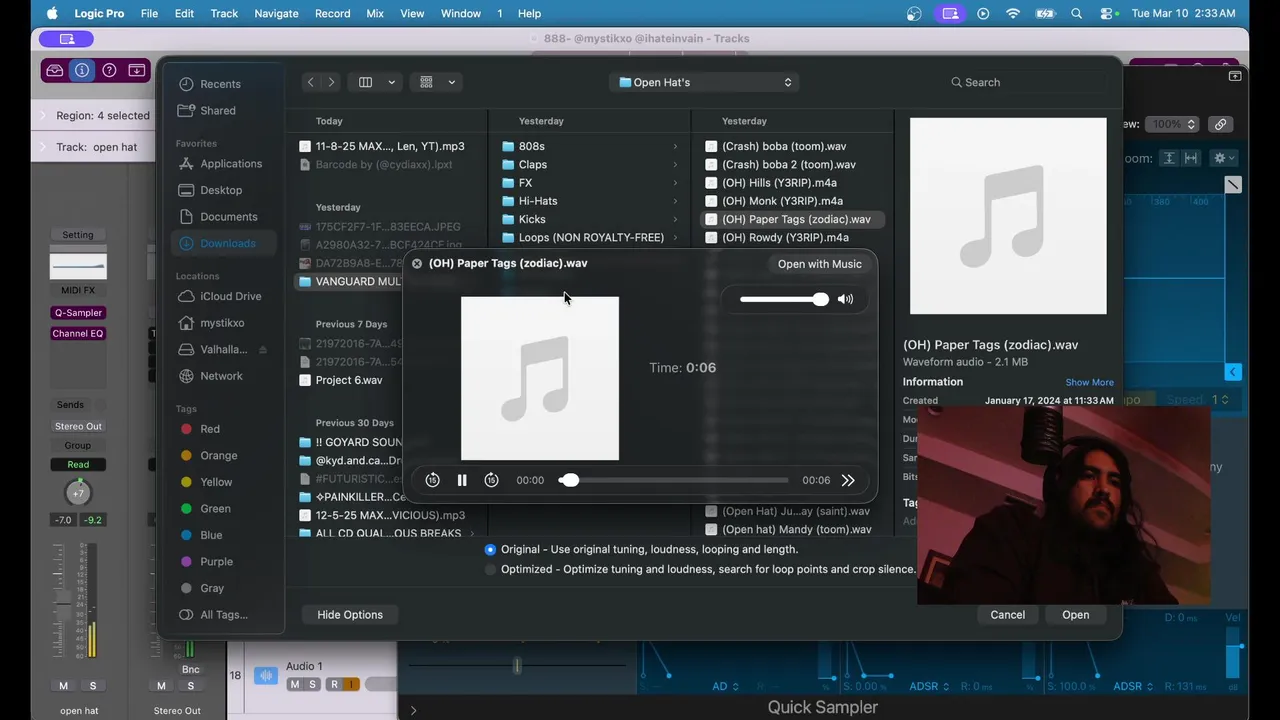
Task: Open grouping dropdown arrow beside grid icon
Action: 452,82
